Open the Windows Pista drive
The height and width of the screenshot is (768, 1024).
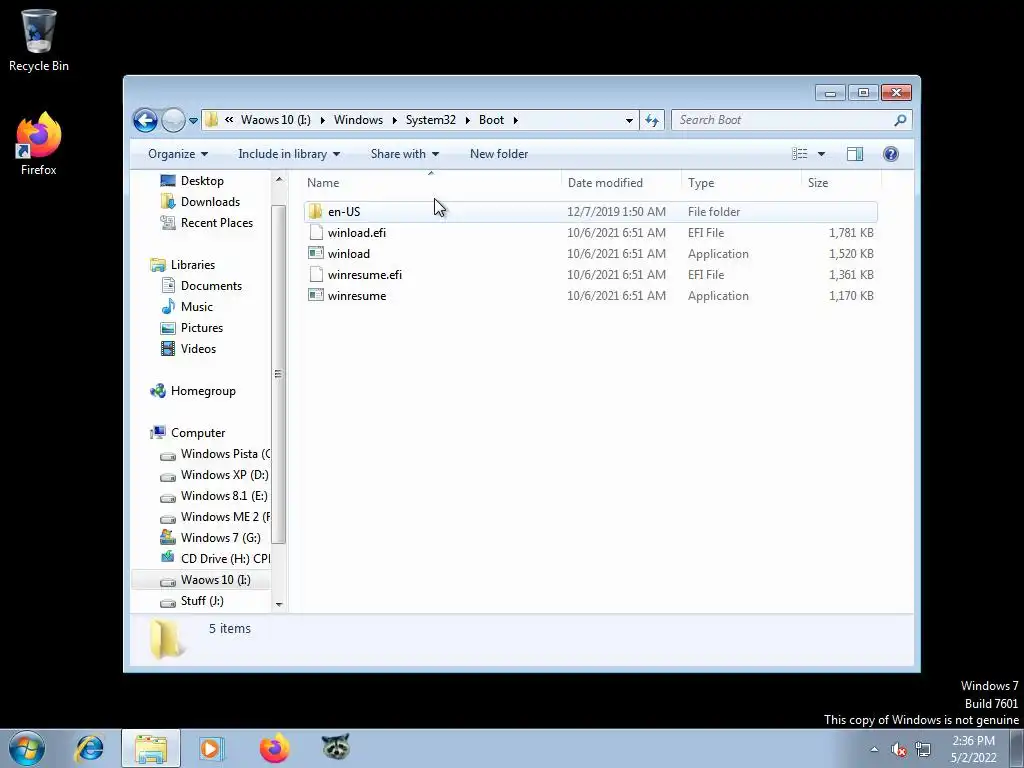coord(215,454)
